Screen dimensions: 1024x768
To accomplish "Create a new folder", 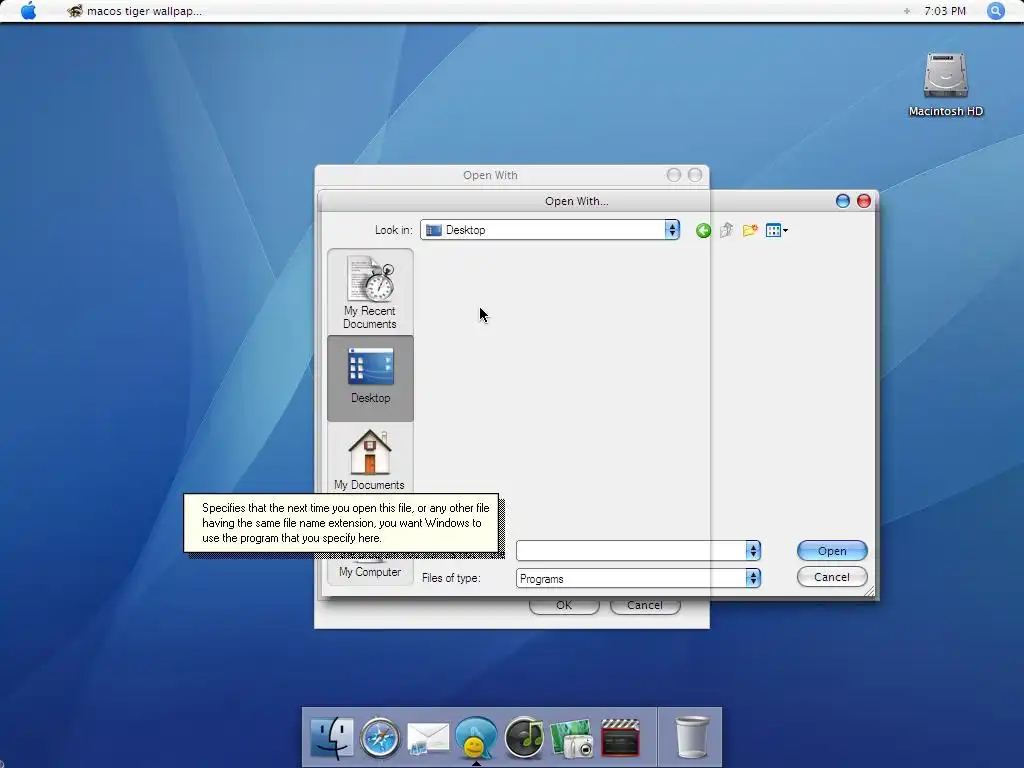I will point(750,231).
